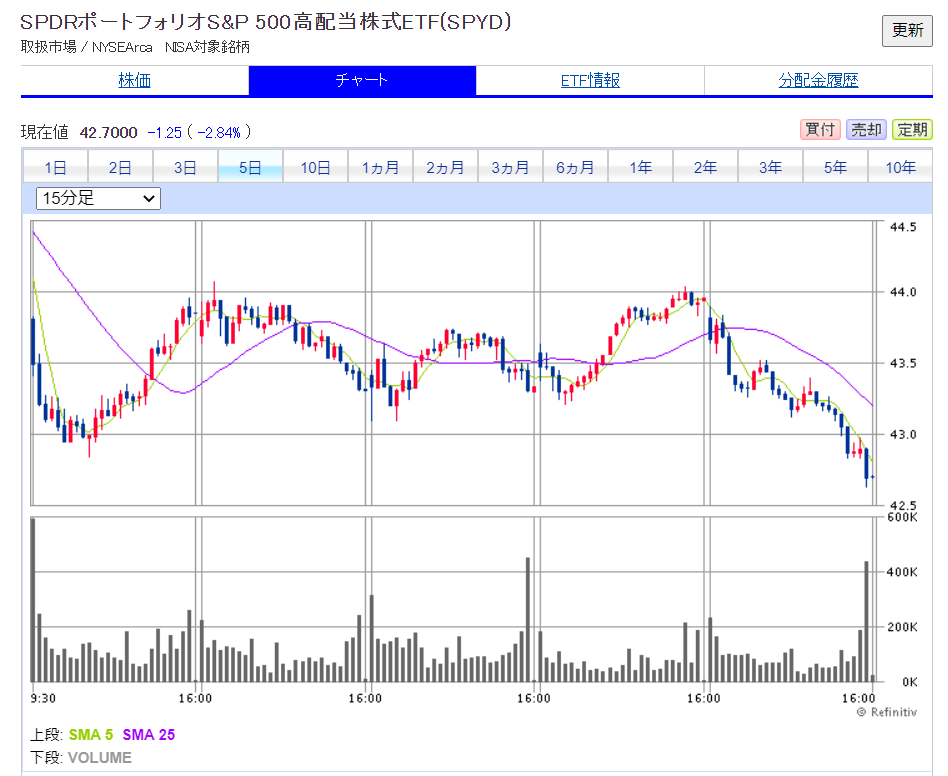
Task: Show the 1年 chart range
Action: pyautogui.click(x=640, y=167)
